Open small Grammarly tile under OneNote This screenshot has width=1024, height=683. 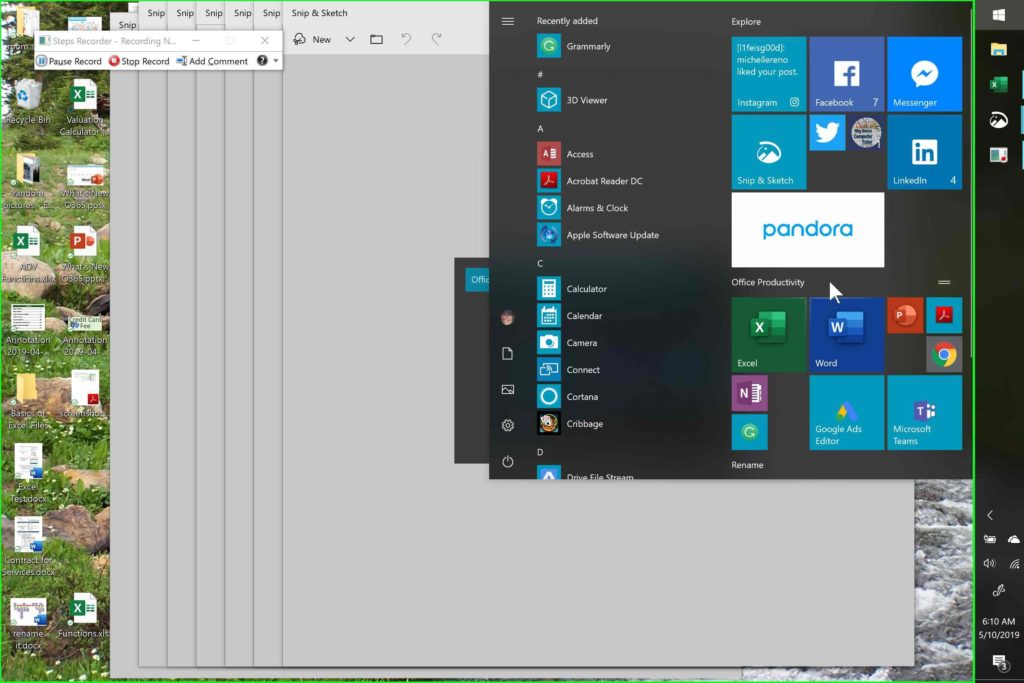[750, 432]
